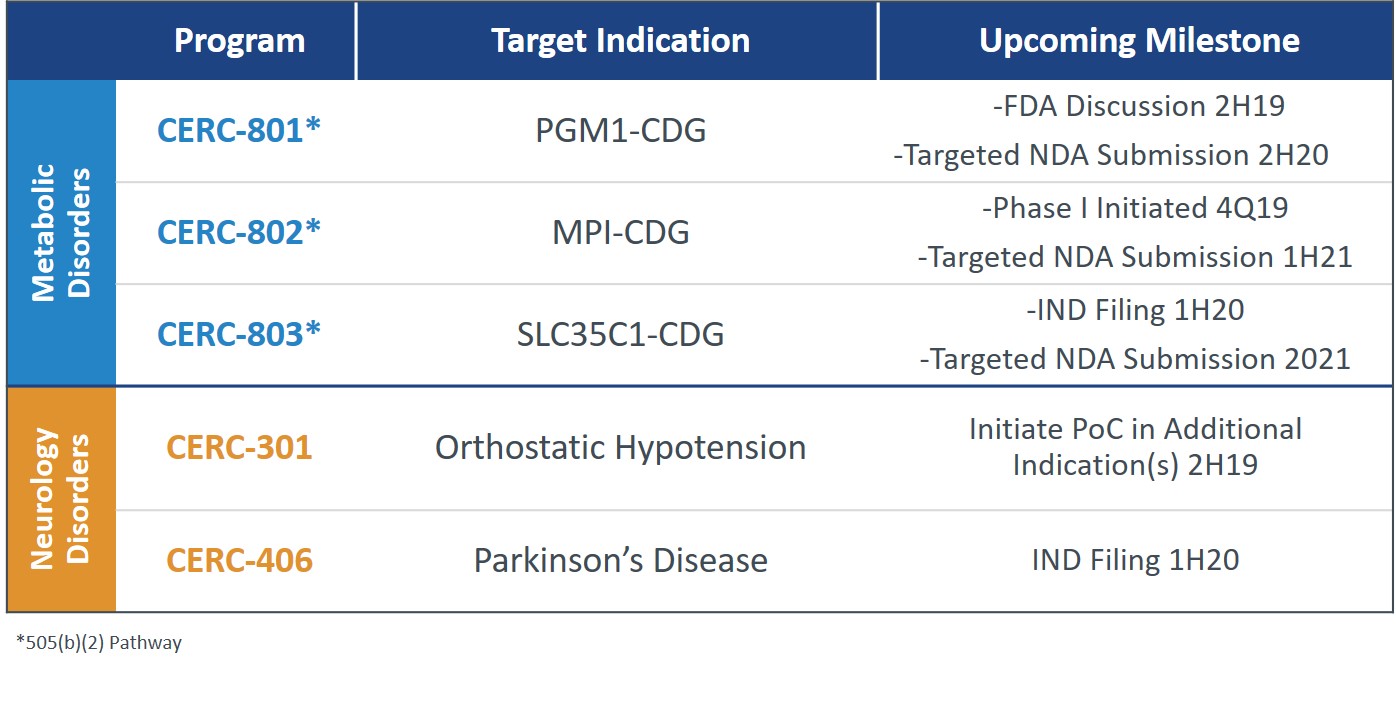This screenshot has width=1396, height=722.
Task: Select the Target Indication column header
Action: pyautogui.click(x=620, y=41)
